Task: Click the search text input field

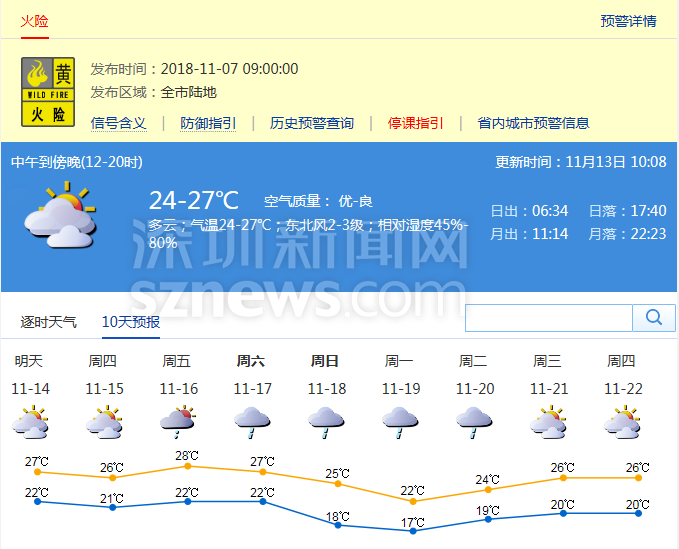Action: point(548,318)
